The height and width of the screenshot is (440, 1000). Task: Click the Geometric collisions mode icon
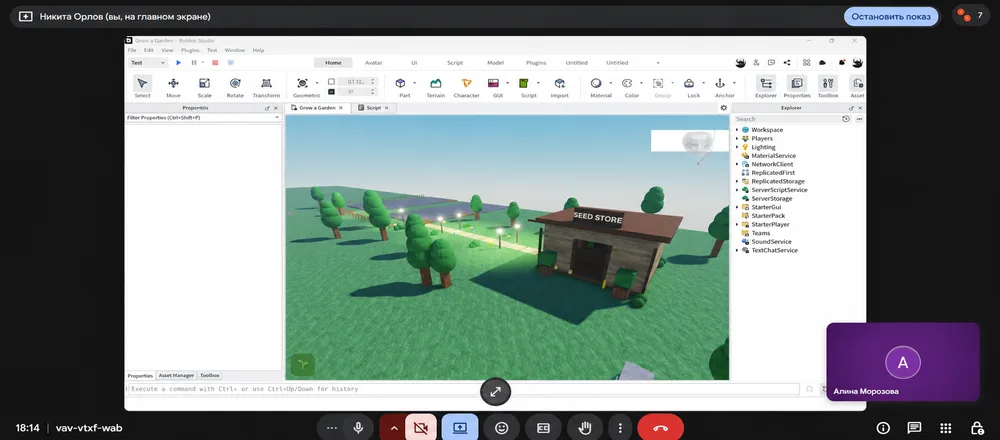click(302, 84)
